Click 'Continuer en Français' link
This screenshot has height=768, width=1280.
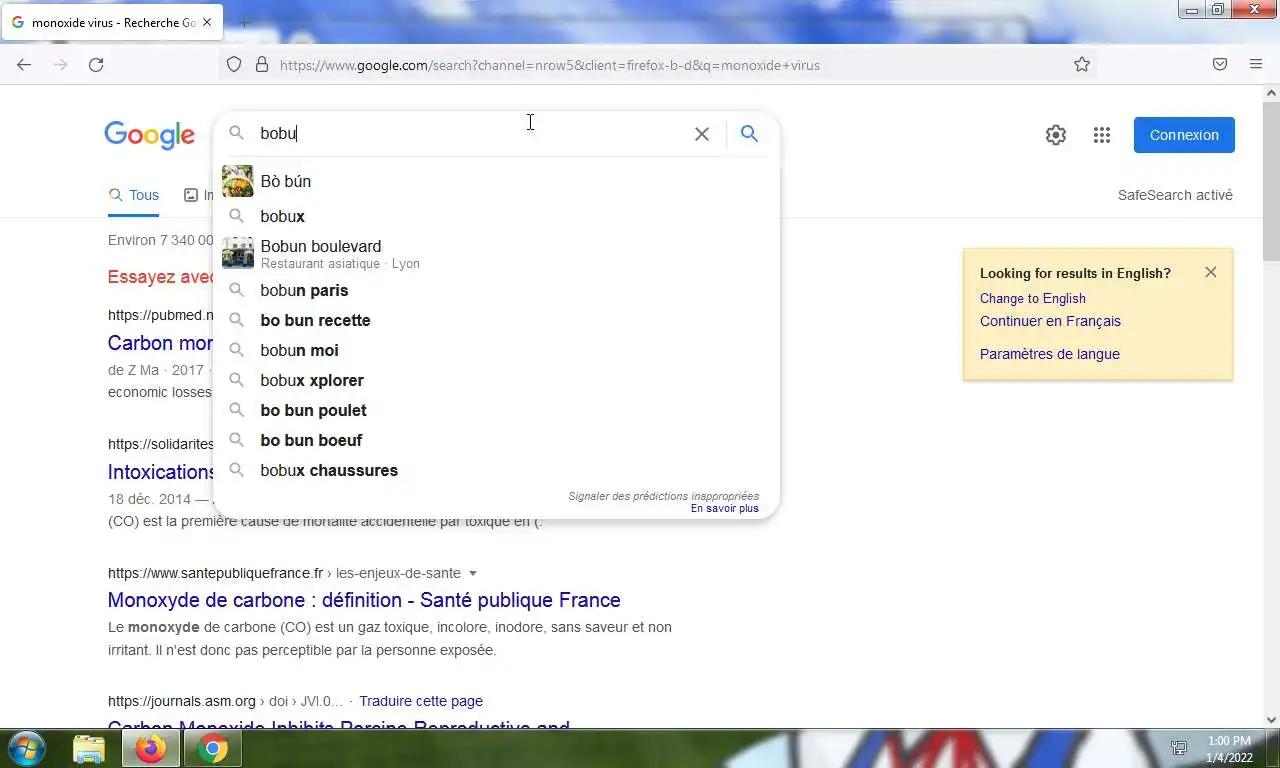1050,321
